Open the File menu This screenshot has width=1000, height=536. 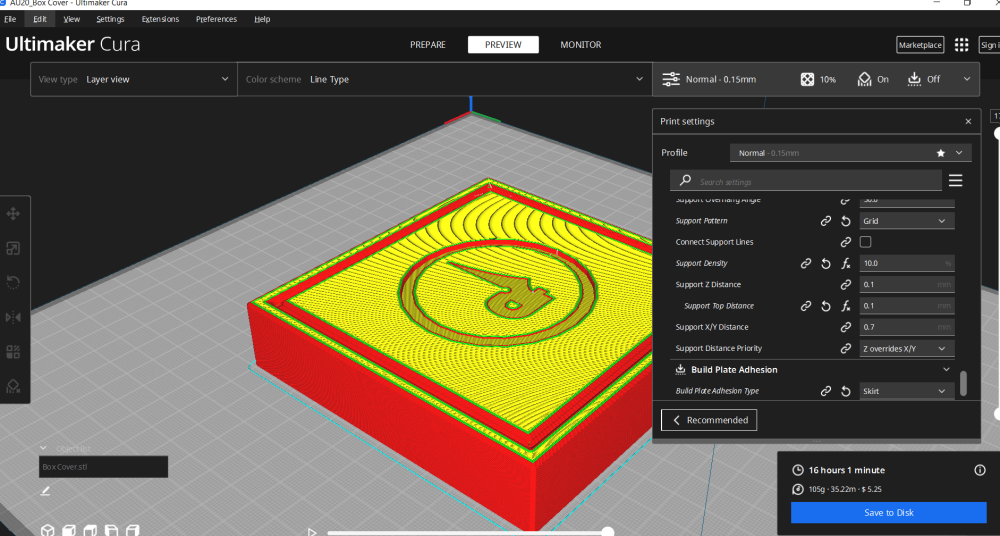(10, 19)
